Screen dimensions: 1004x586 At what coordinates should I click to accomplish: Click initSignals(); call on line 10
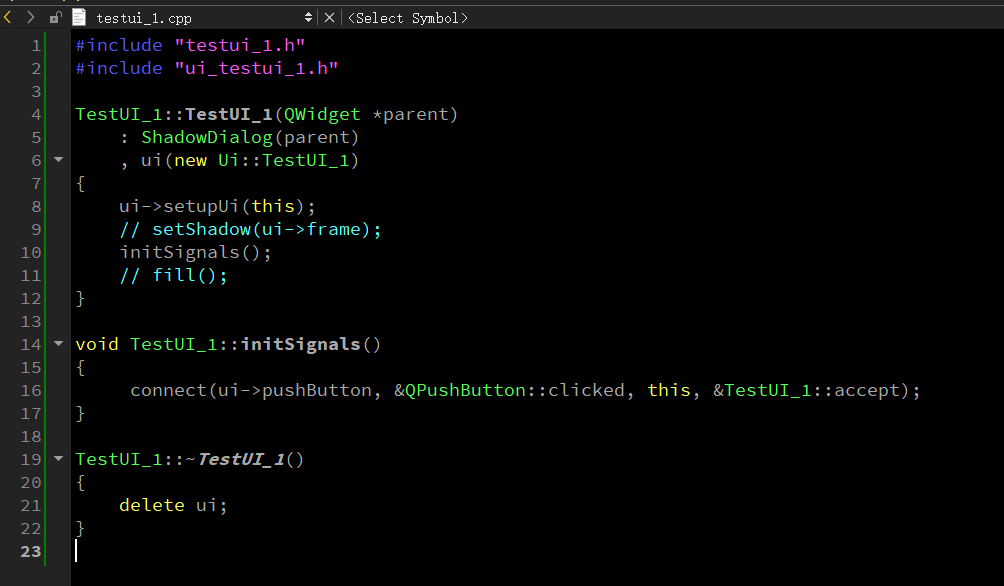point(196,252)
